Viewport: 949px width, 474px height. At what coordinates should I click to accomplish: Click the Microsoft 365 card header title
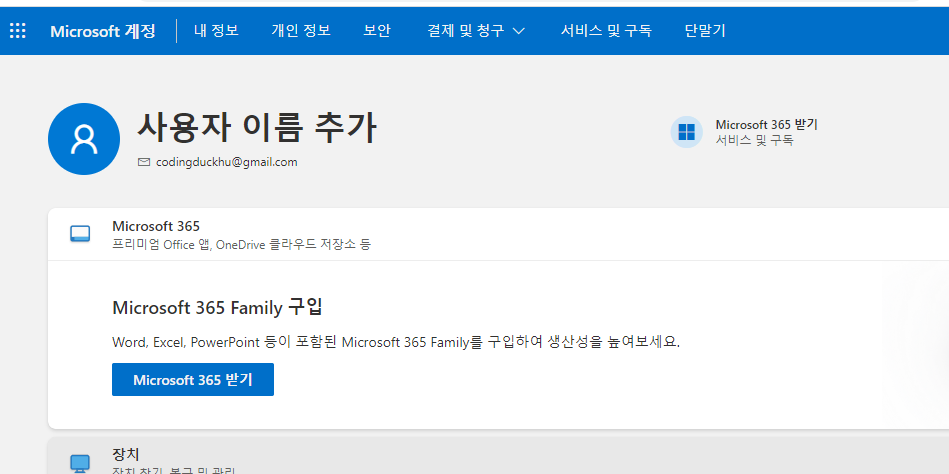156,226
